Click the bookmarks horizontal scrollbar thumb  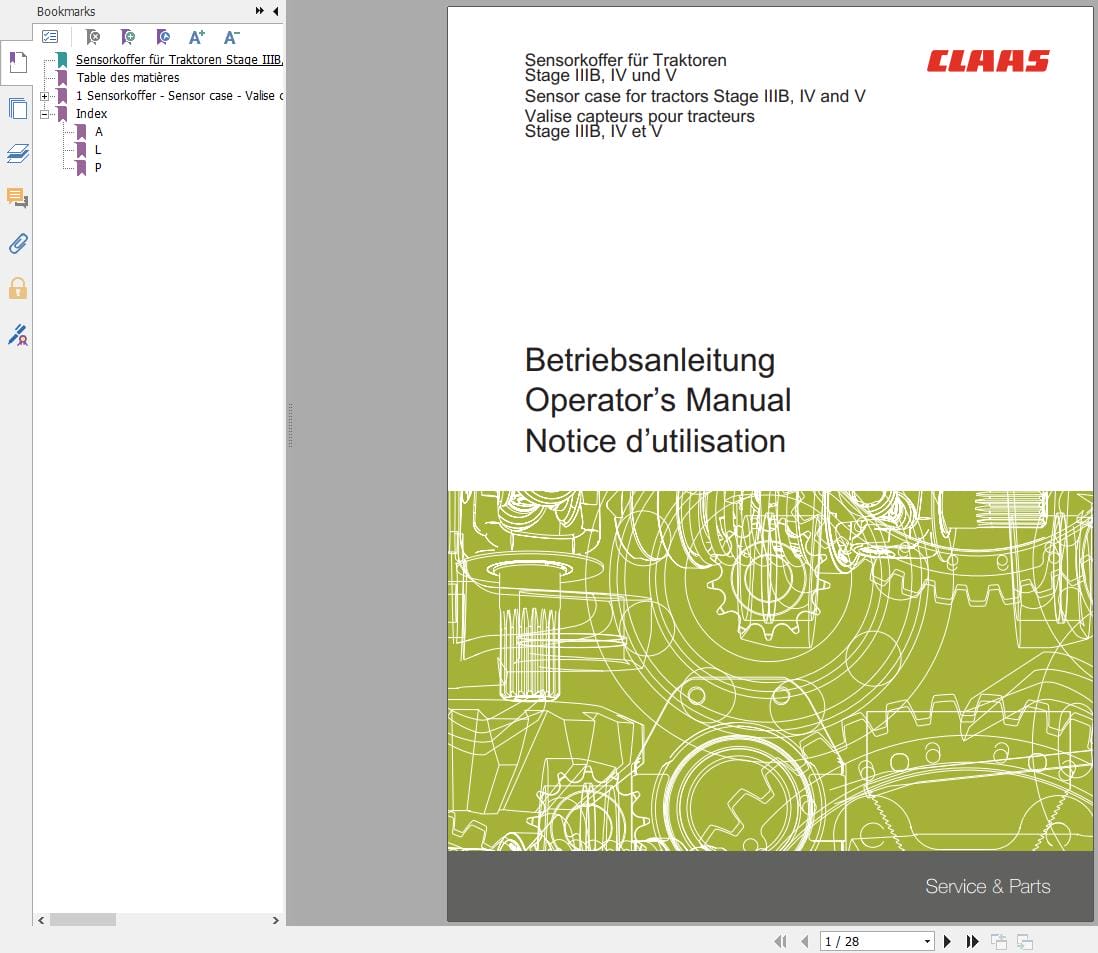coord(83,919)
